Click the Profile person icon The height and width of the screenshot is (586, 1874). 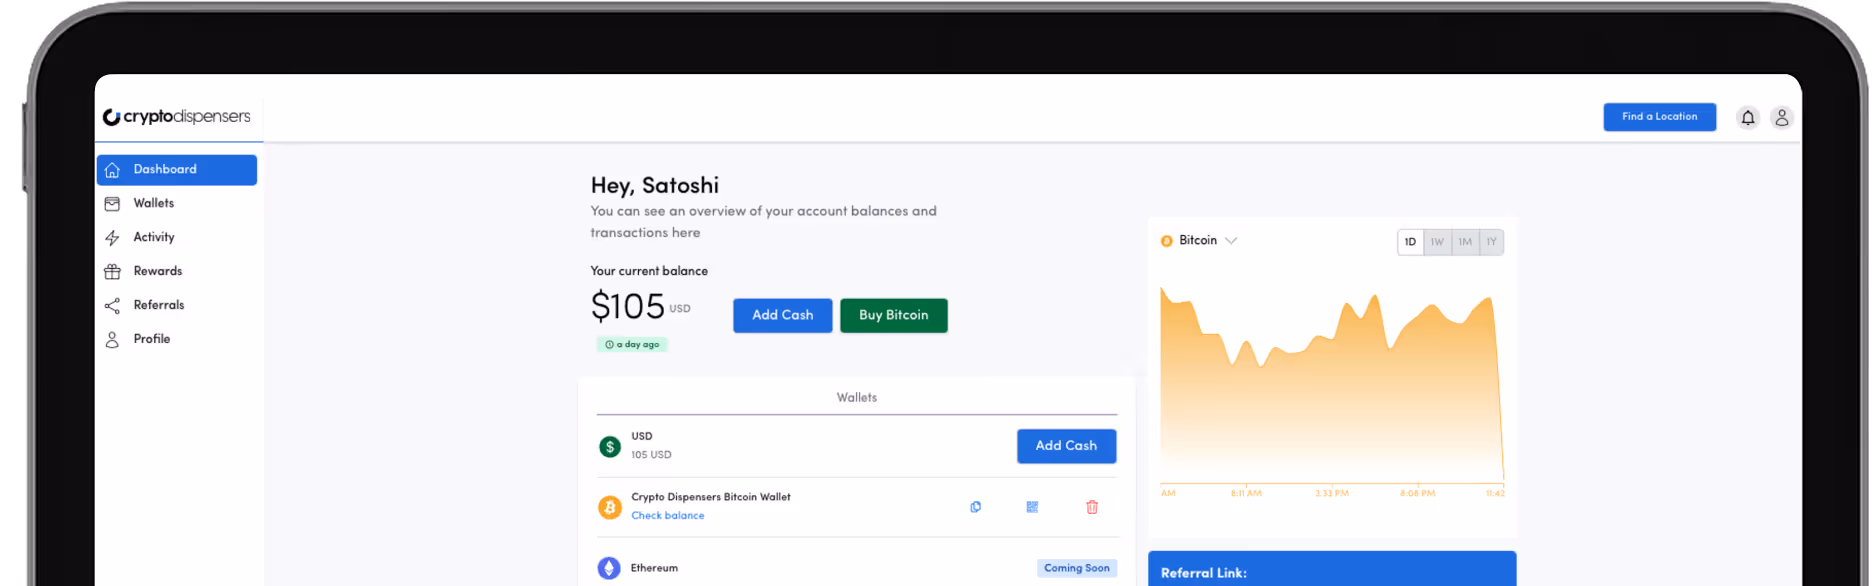click(112, 340)
